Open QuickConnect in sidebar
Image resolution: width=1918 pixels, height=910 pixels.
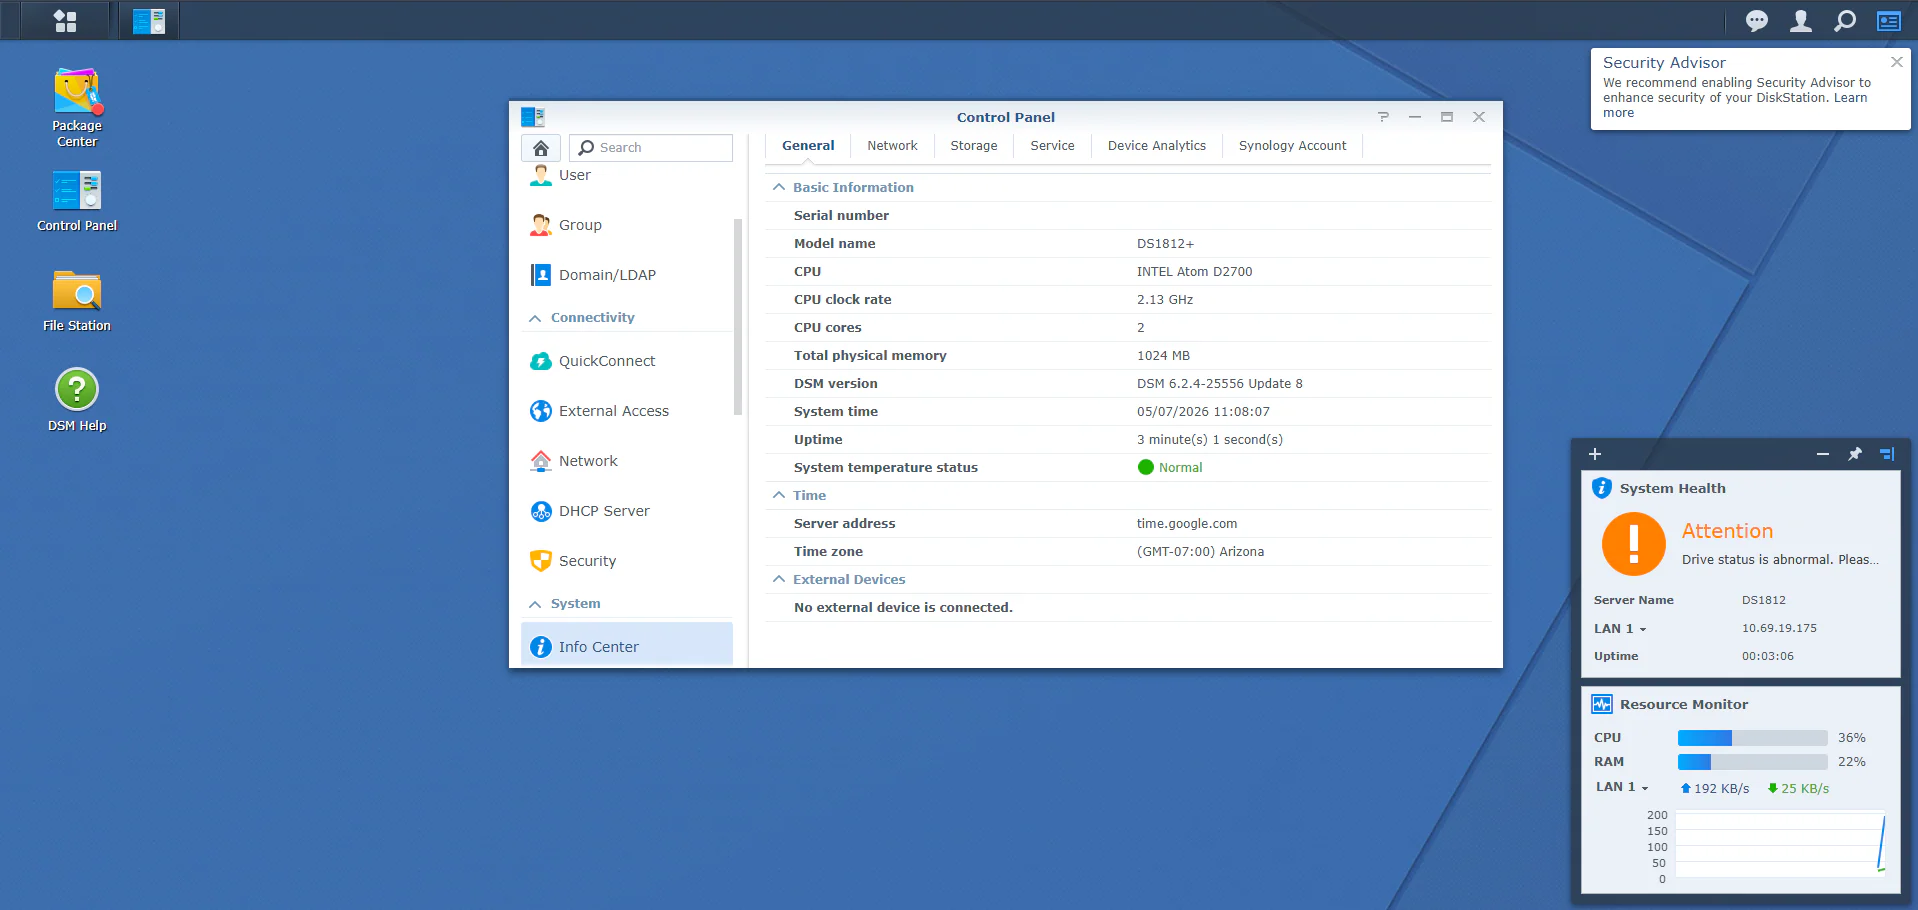coord(627,361)
